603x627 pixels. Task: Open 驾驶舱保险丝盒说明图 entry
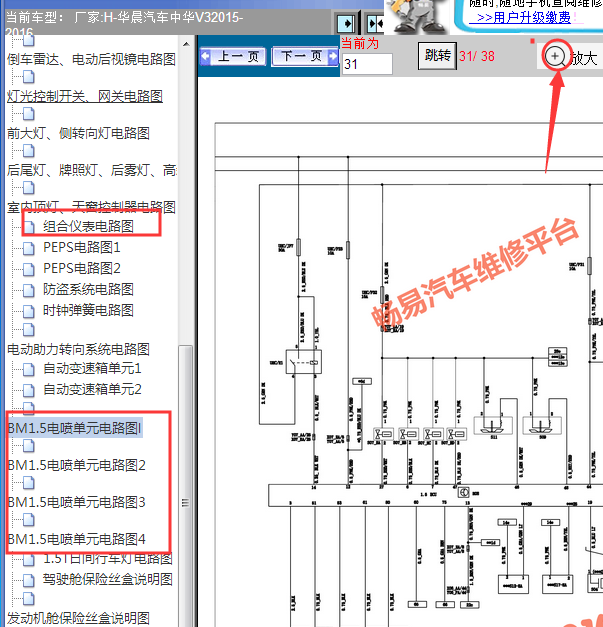108,579
